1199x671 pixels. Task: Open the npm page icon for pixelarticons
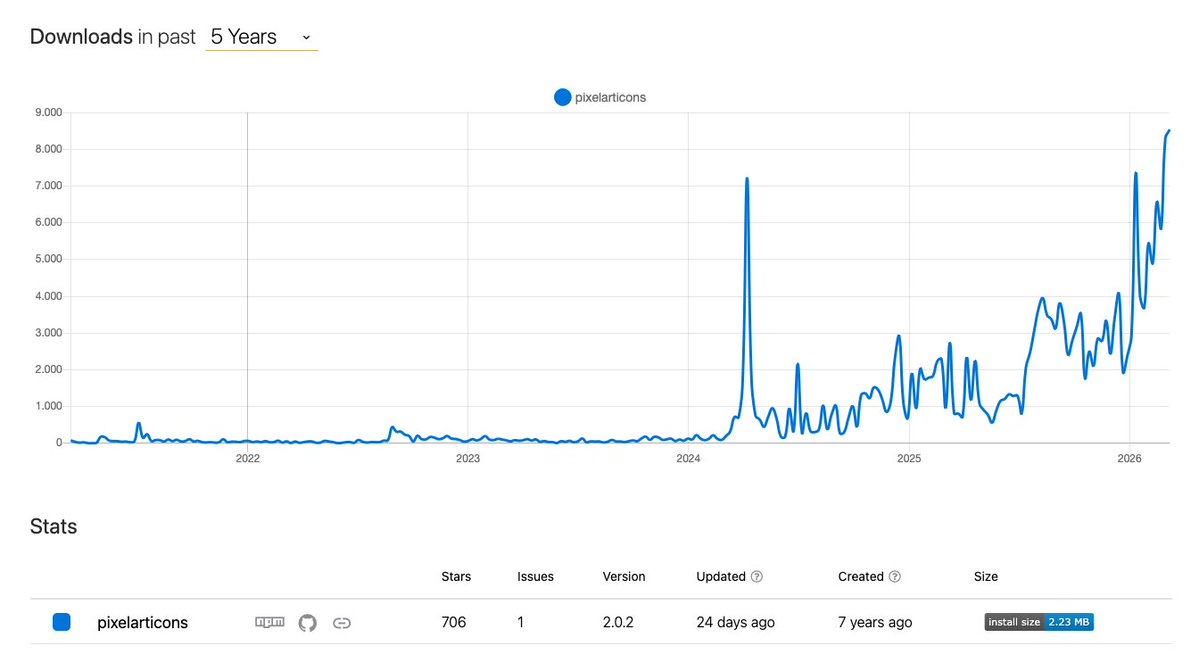click(x=269, y=622)
